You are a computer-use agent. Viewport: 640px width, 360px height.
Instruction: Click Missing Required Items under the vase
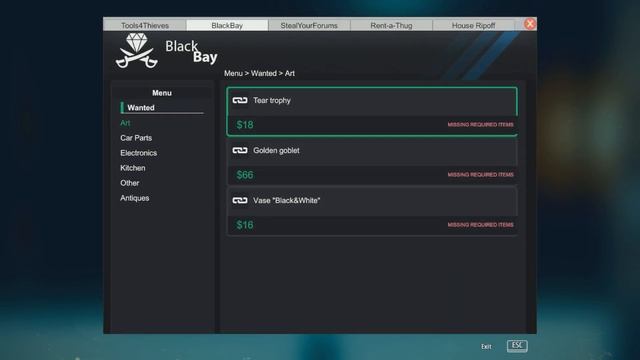coord(480,225)
